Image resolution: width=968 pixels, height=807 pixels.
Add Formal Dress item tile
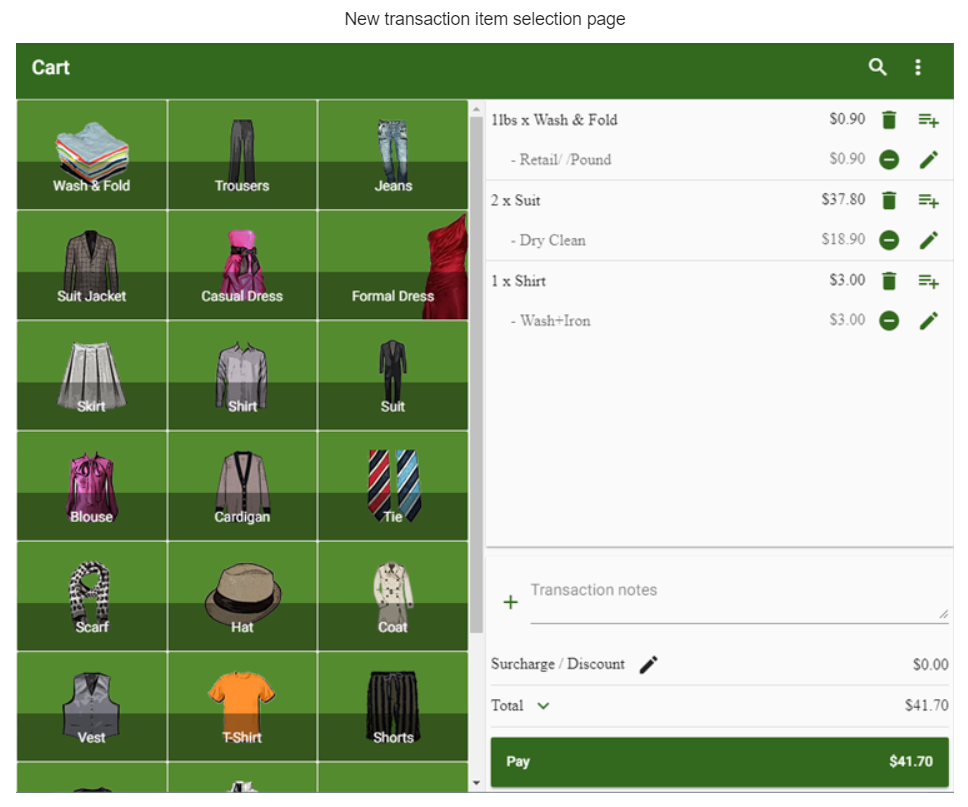[x=393, y=266]
